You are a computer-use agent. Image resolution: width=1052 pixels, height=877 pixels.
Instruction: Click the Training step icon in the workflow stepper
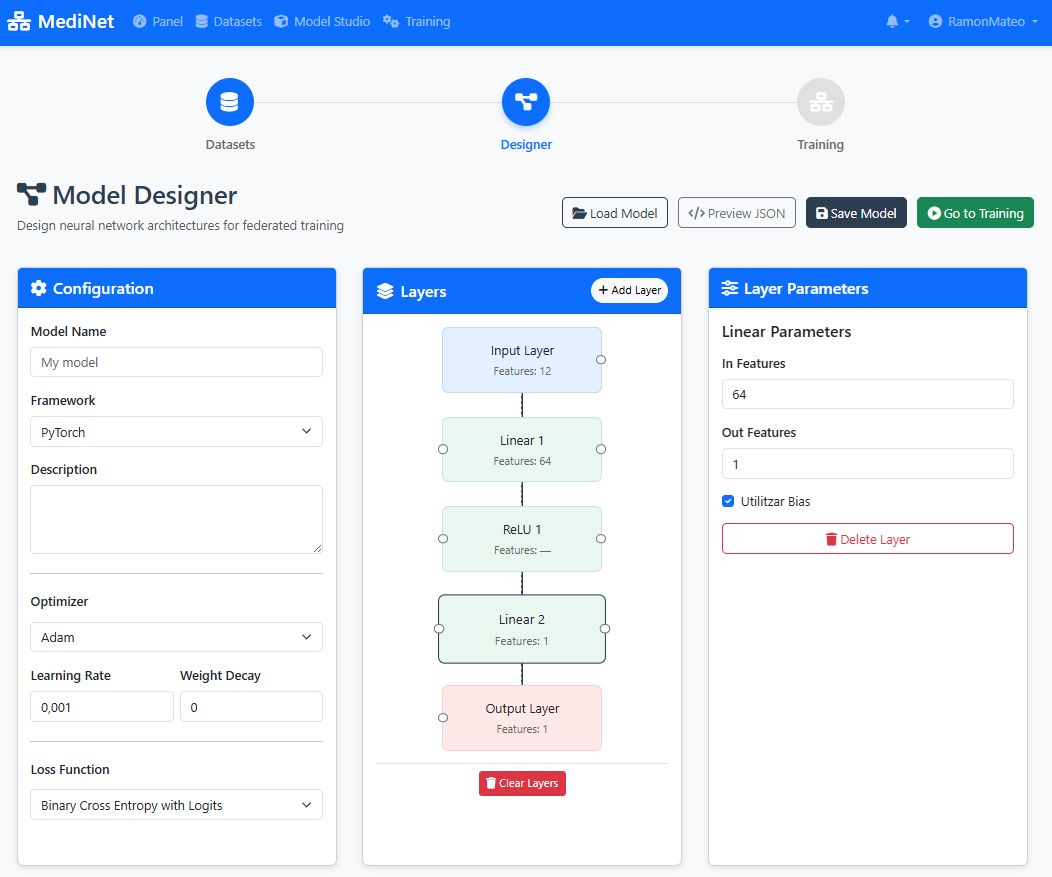click(820, 101)
